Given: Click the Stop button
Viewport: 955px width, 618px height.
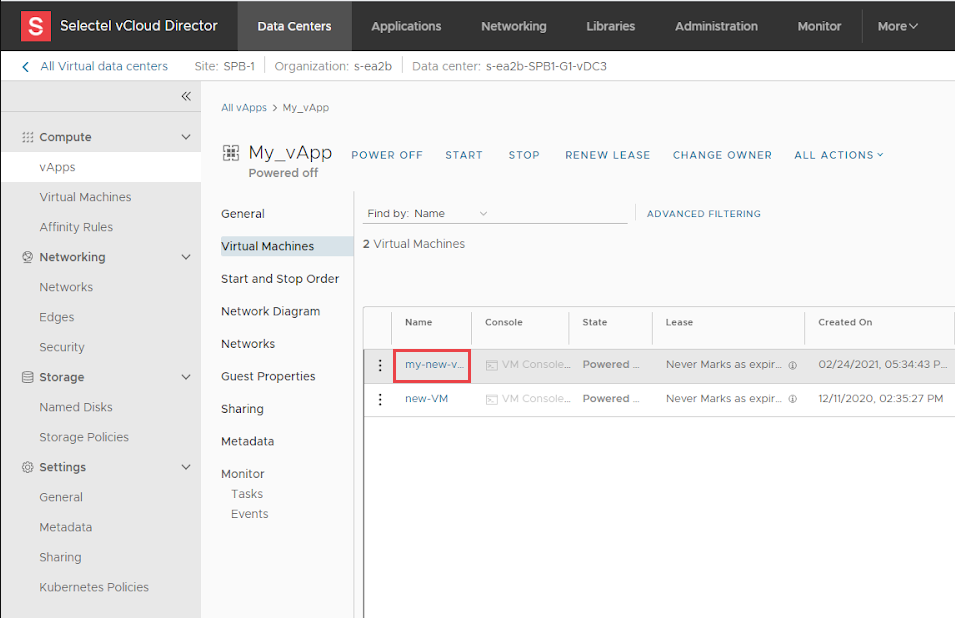Looking at the screenshot, I should point(524,155).
